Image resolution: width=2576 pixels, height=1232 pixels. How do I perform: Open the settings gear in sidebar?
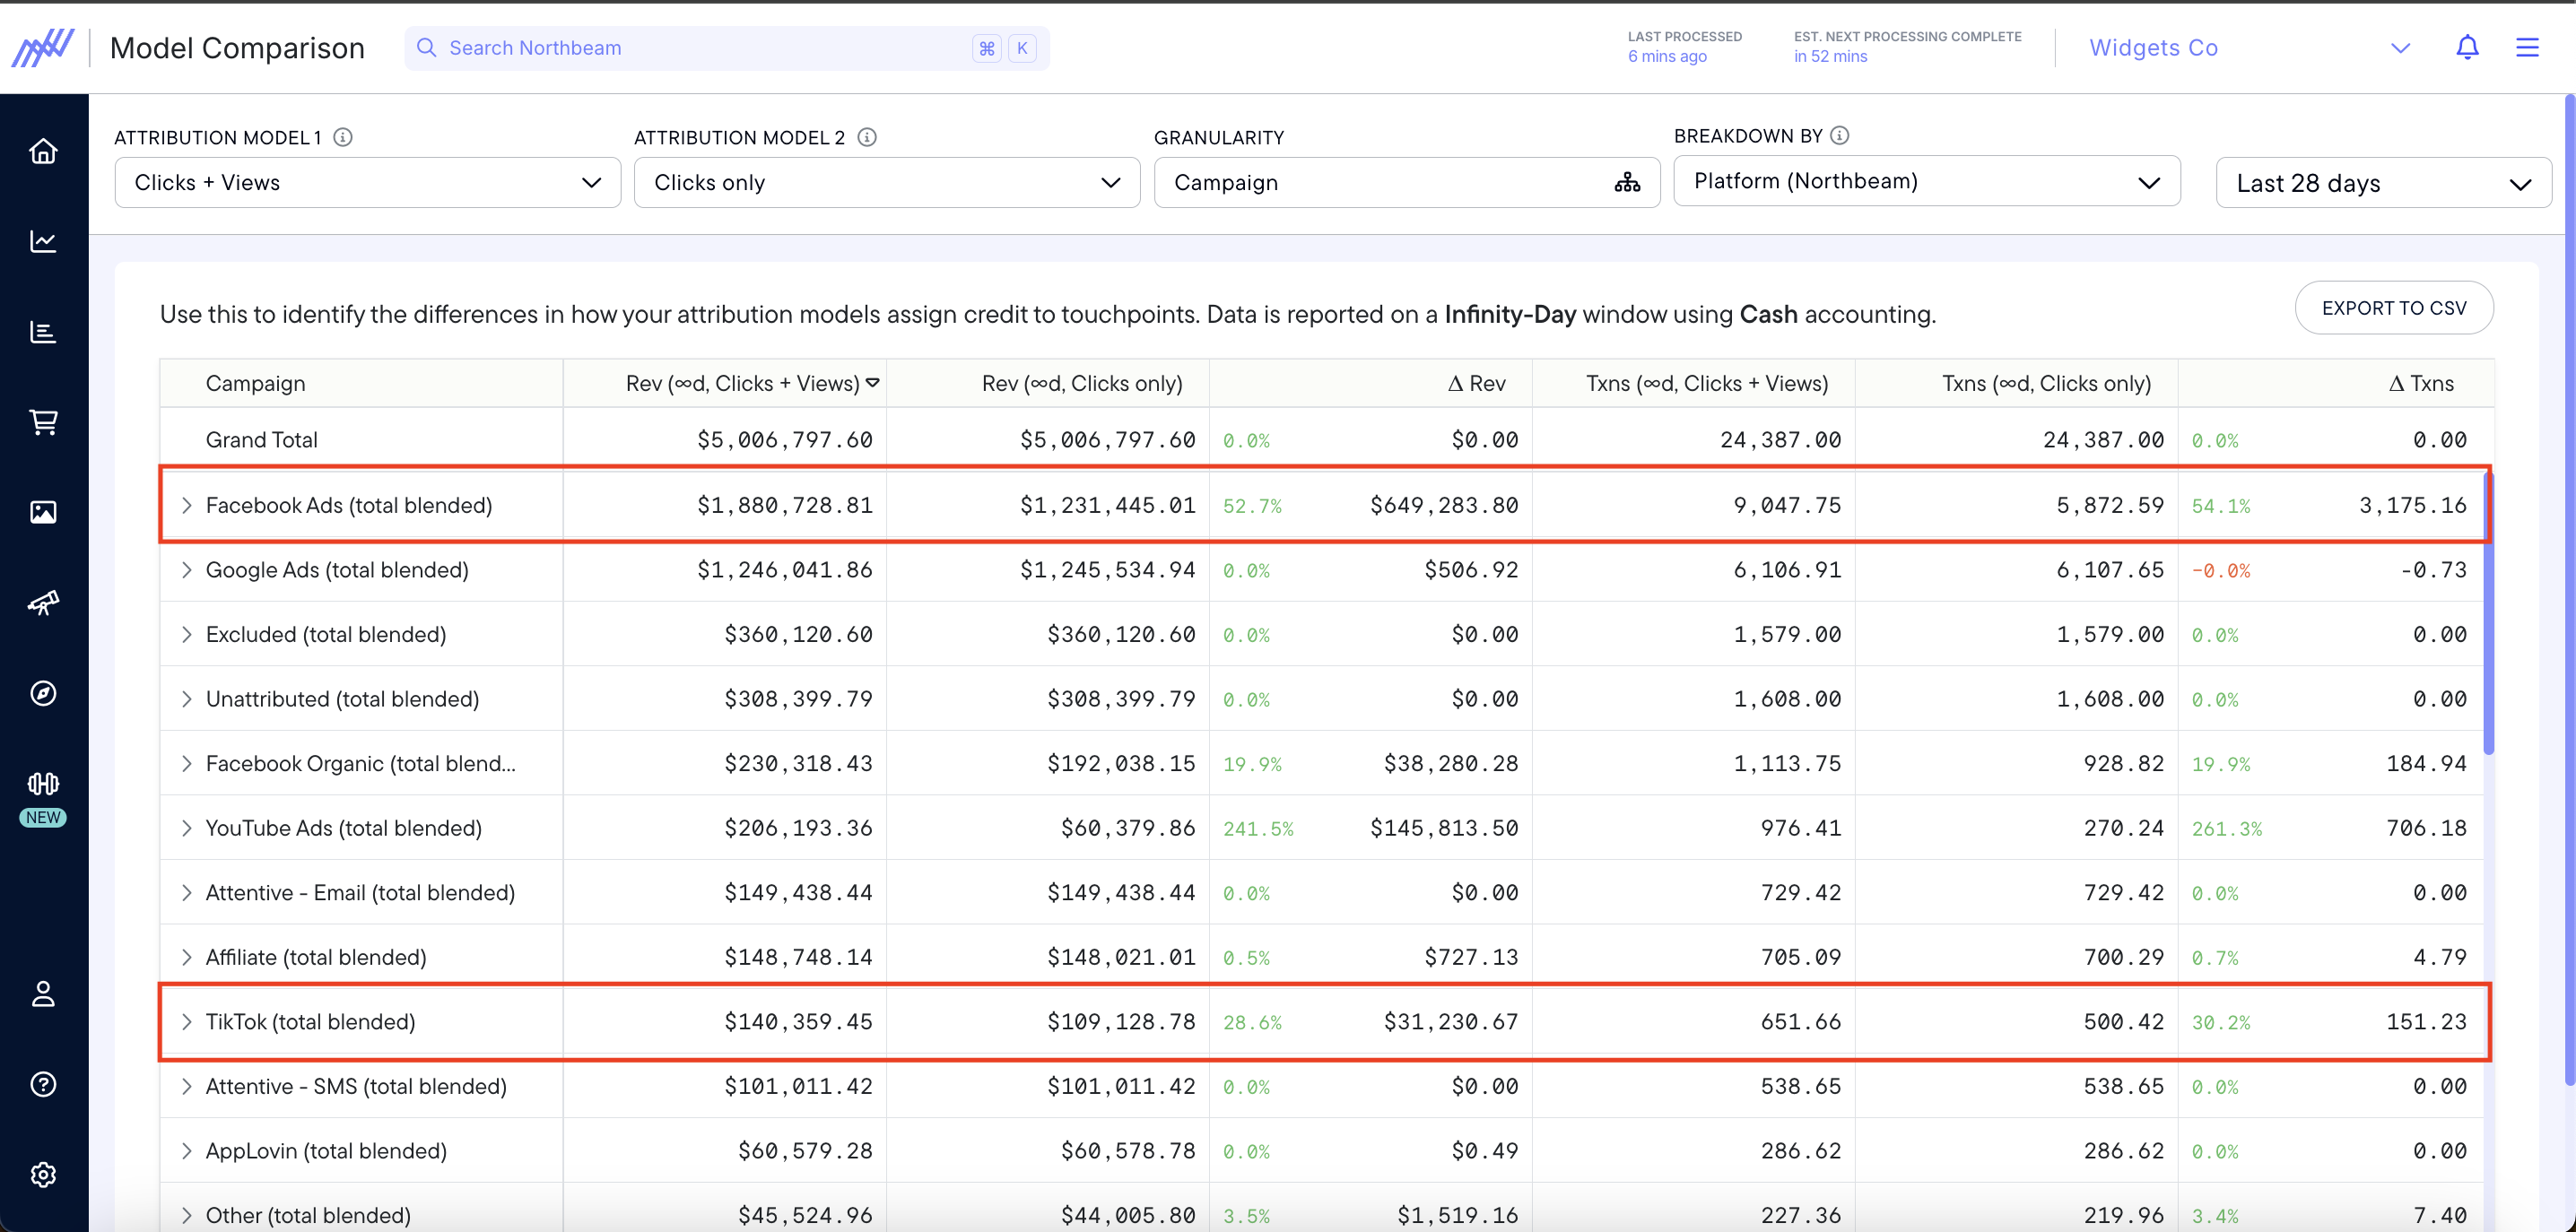[43, 1174]
